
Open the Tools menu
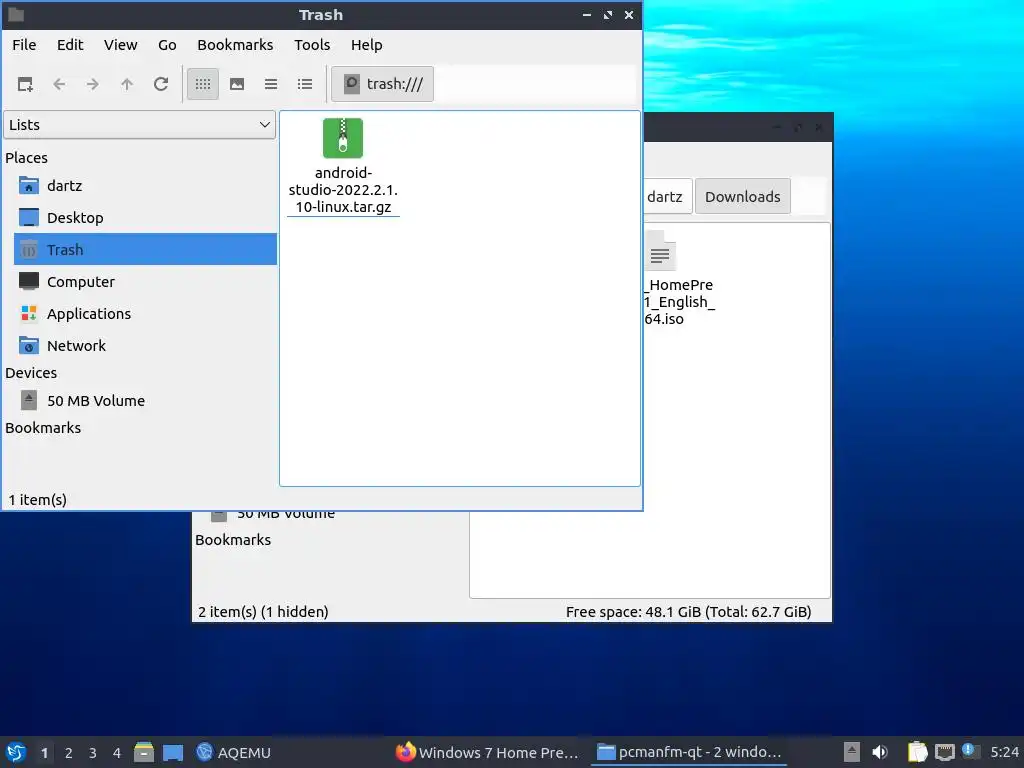pyautogui.click(x=312, y=45)
